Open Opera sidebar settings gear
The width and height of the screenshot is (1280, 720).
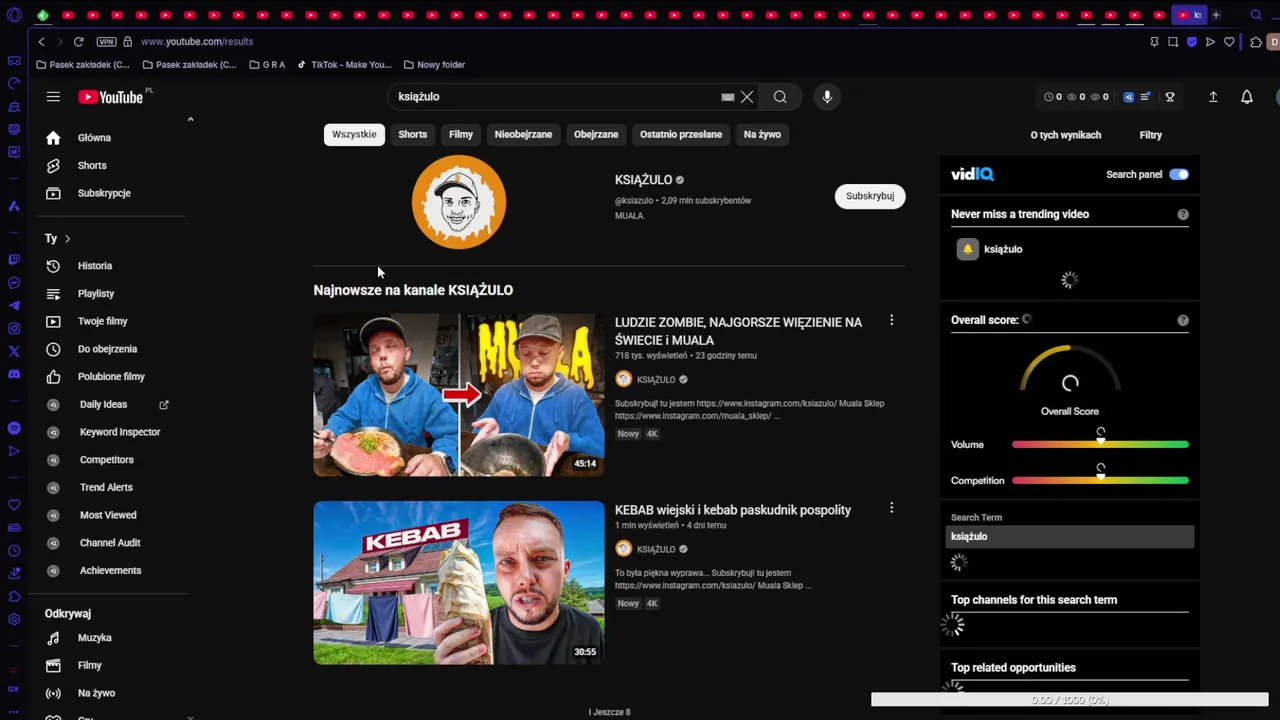point(14,620)
